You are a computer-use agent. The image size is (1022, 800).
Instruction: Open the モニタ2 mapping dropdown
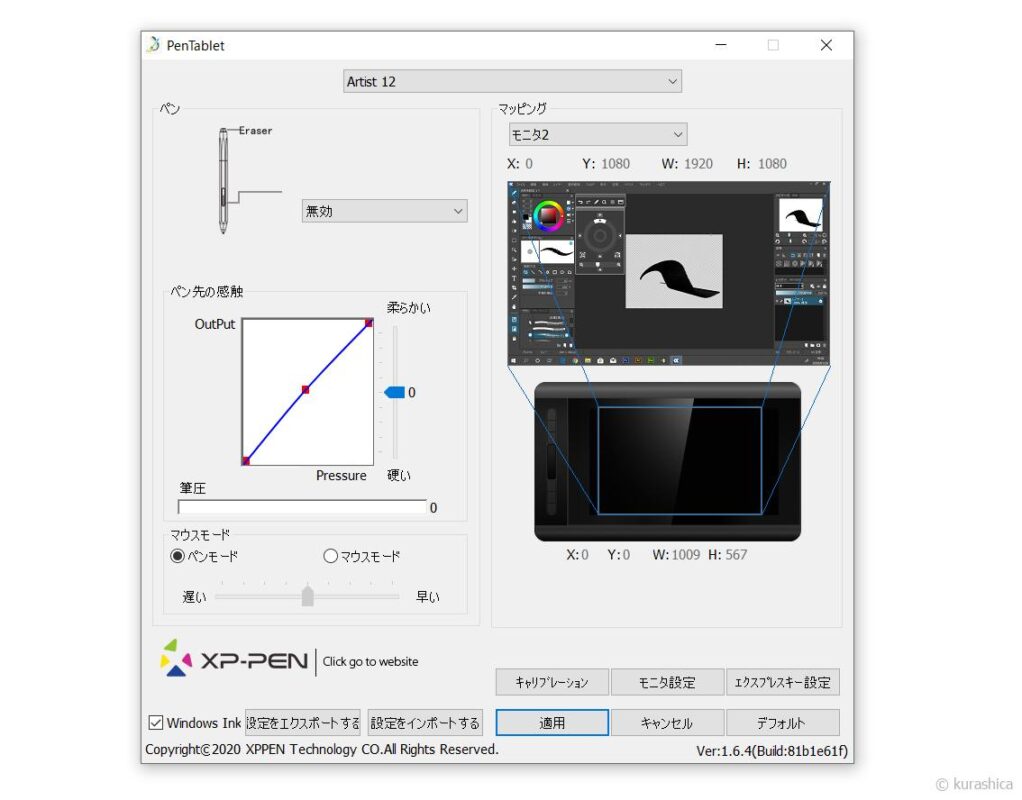[x=597, y=134]
